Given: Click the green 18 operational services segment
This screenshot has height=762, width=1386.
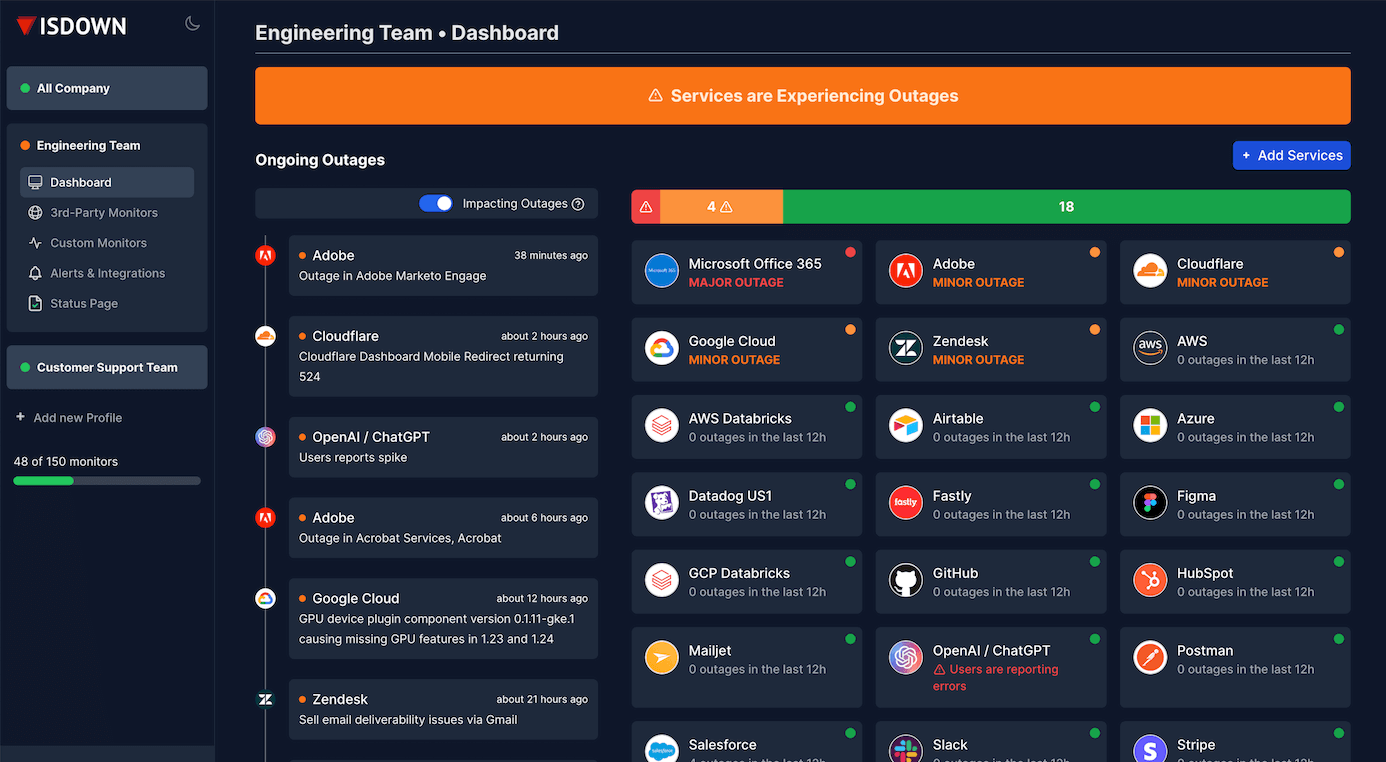Looking at the screenshot, I should point(1067,207).
